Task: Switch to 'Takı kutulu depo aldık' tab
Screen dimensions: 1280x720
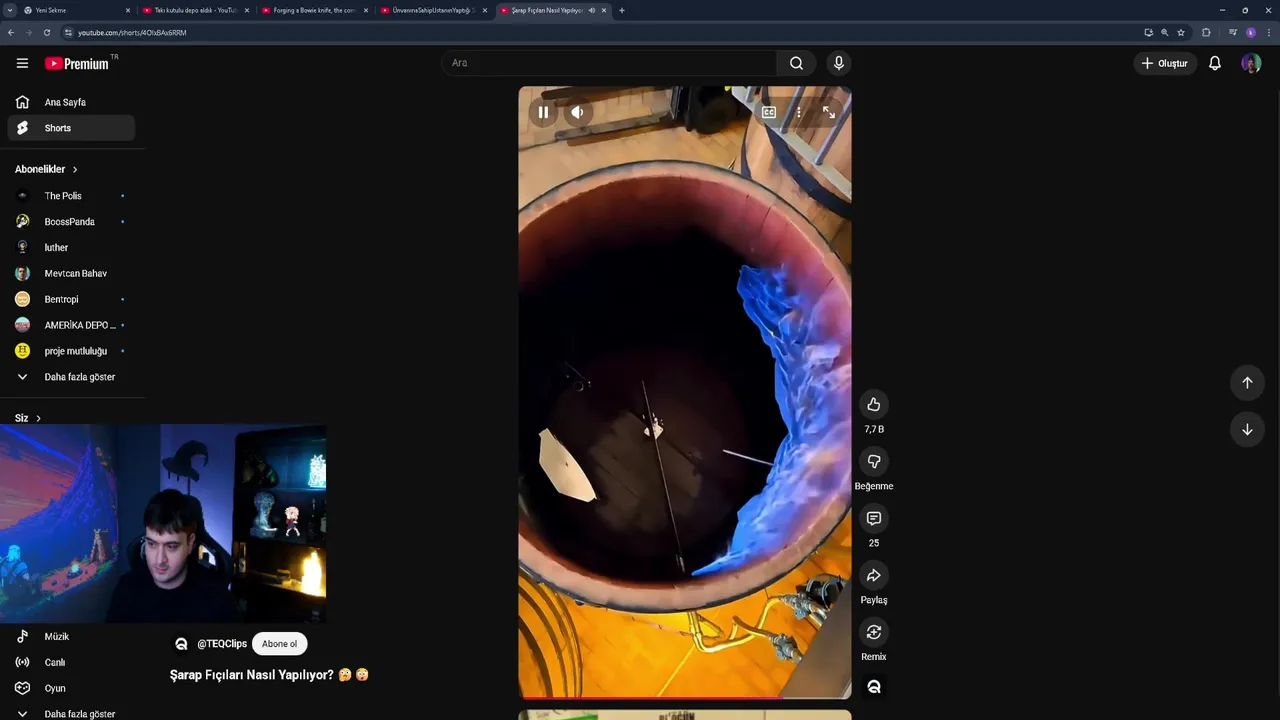Action: pos(195,10)
